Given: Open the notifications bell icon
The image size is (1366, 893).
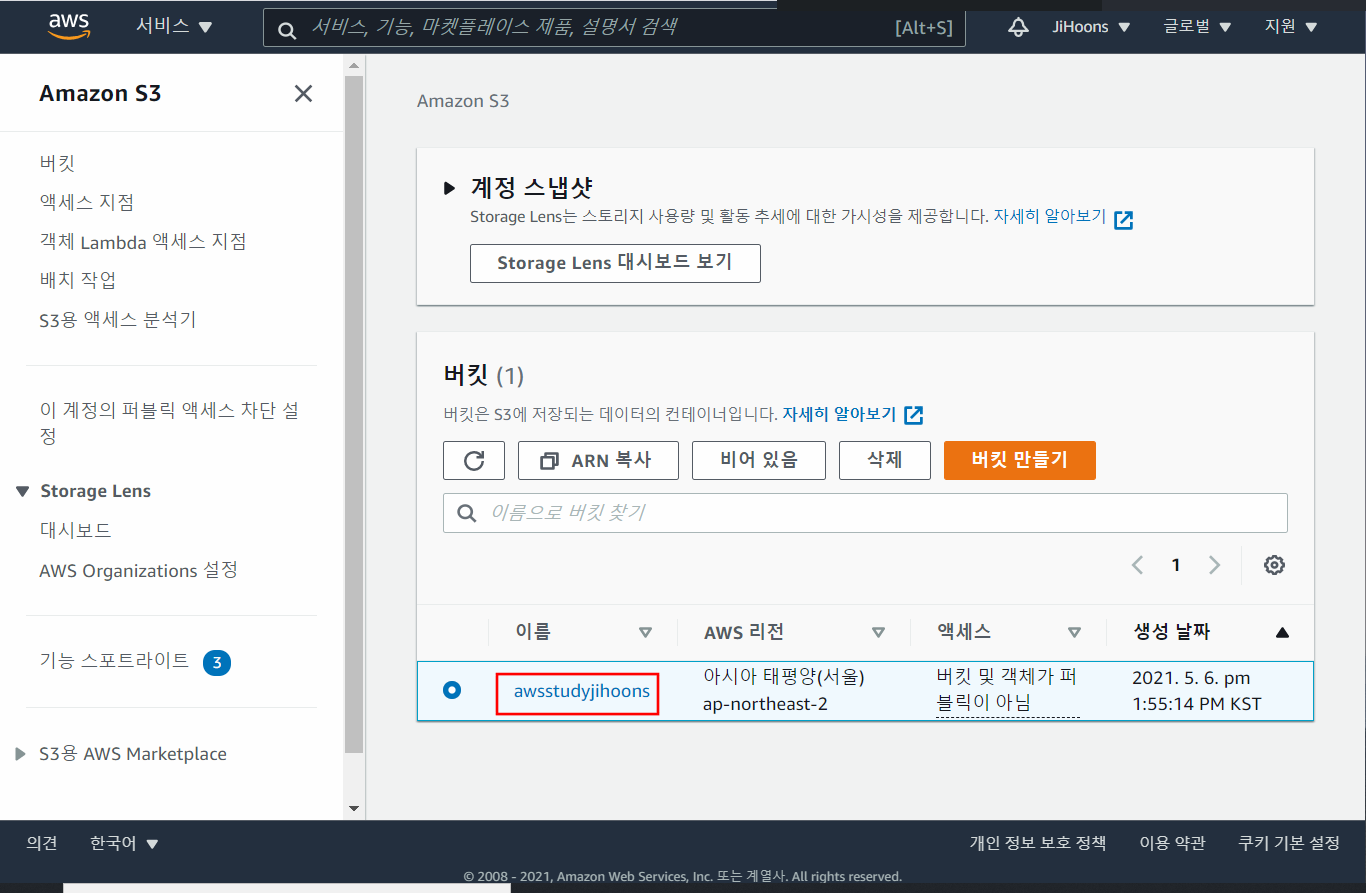Looking at the screenshot, I should 1018,28.
